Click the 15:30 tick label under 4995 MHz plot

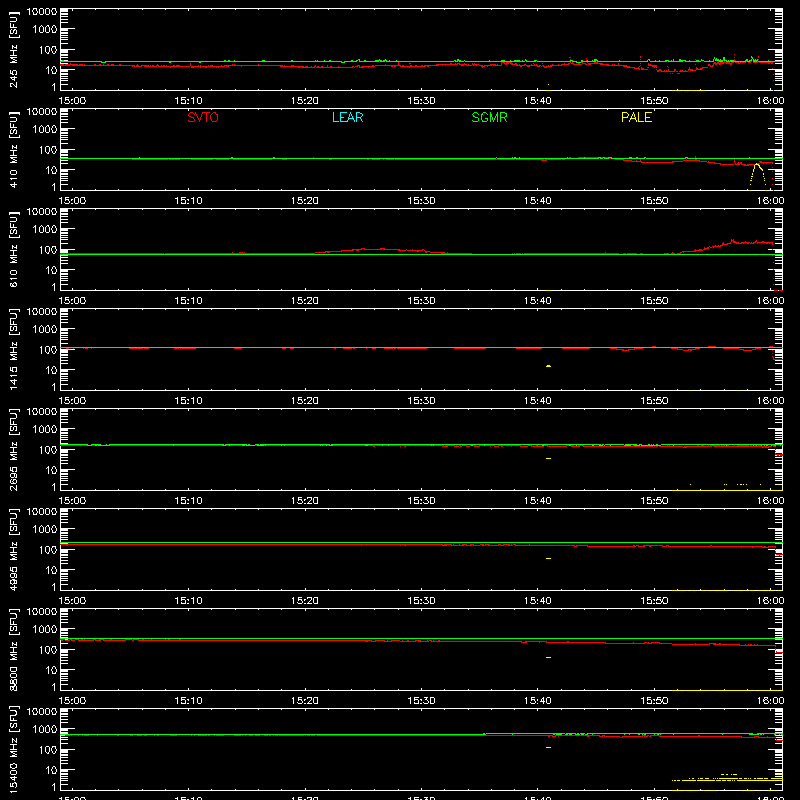pyautogui.click(x=421, y=601)
